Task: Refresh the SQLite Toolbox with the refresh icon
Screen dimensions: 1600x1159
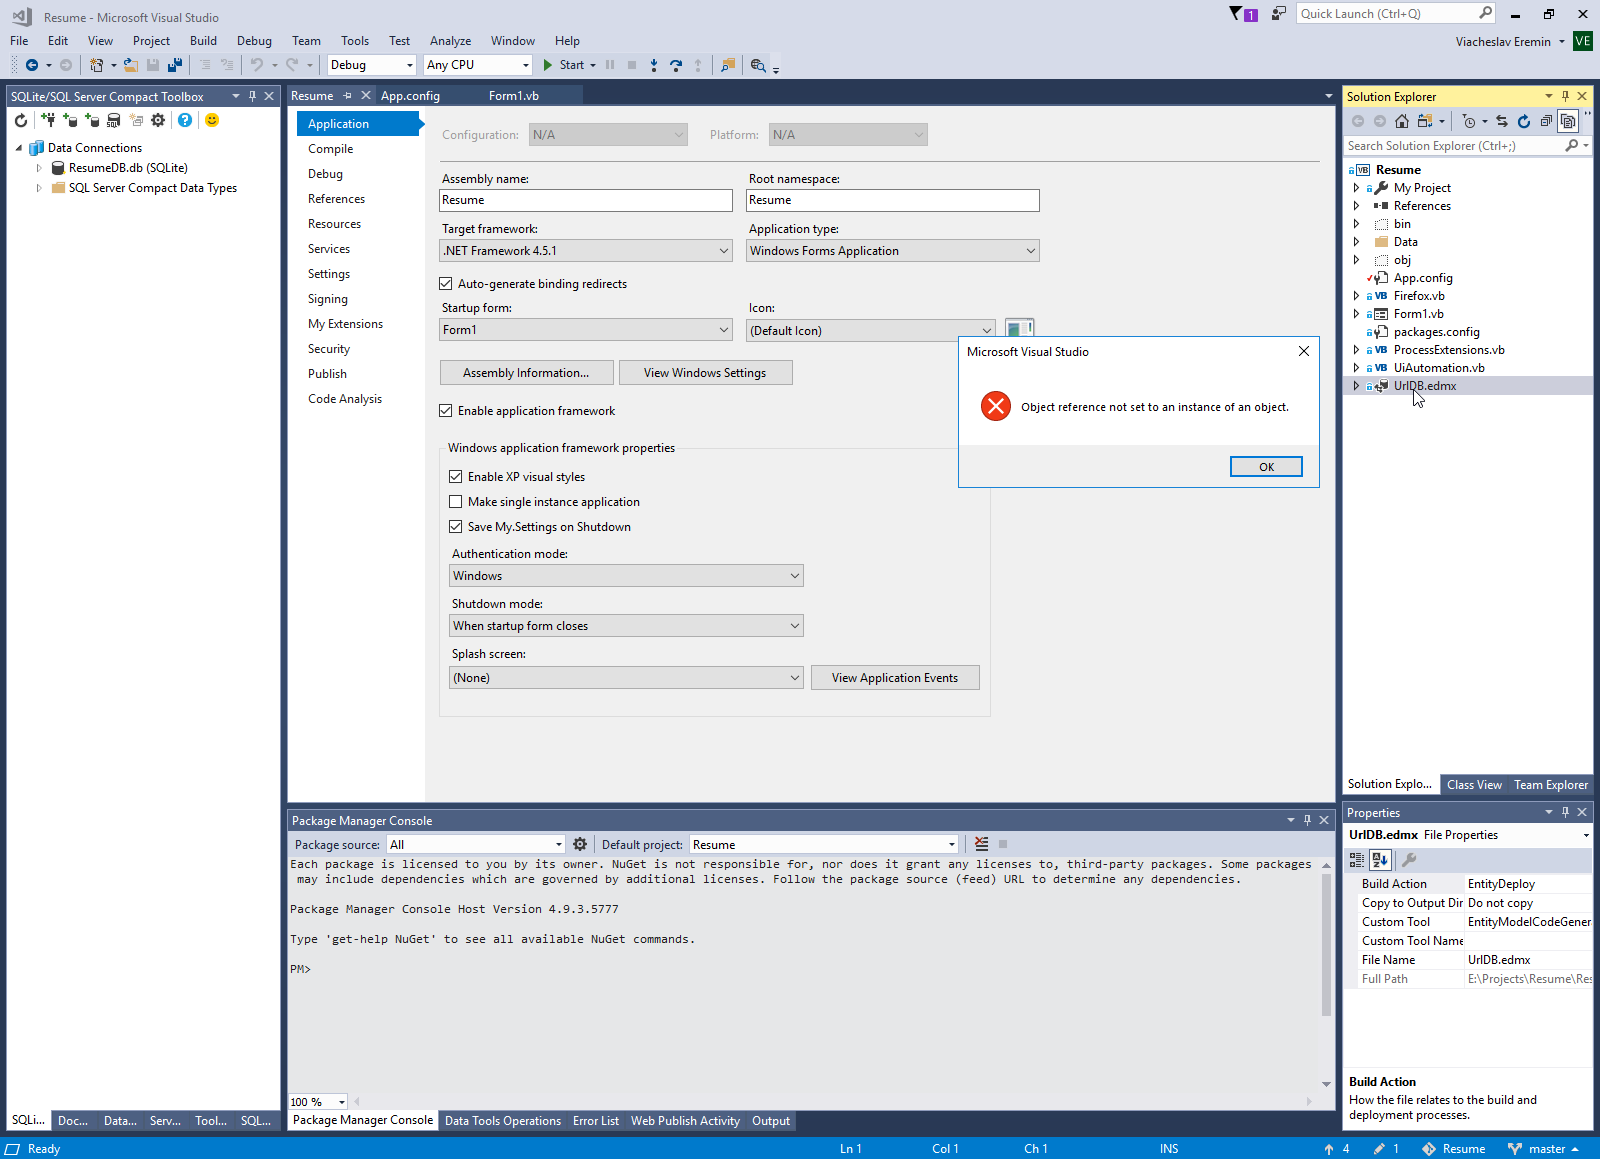Action: coord(21,120)
